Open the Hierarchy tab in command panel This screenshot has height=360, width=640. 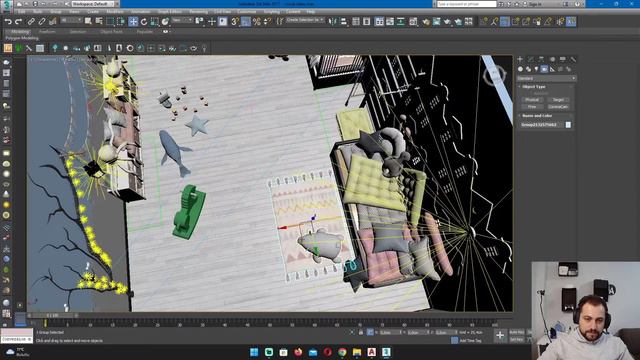tap(541, 59)
